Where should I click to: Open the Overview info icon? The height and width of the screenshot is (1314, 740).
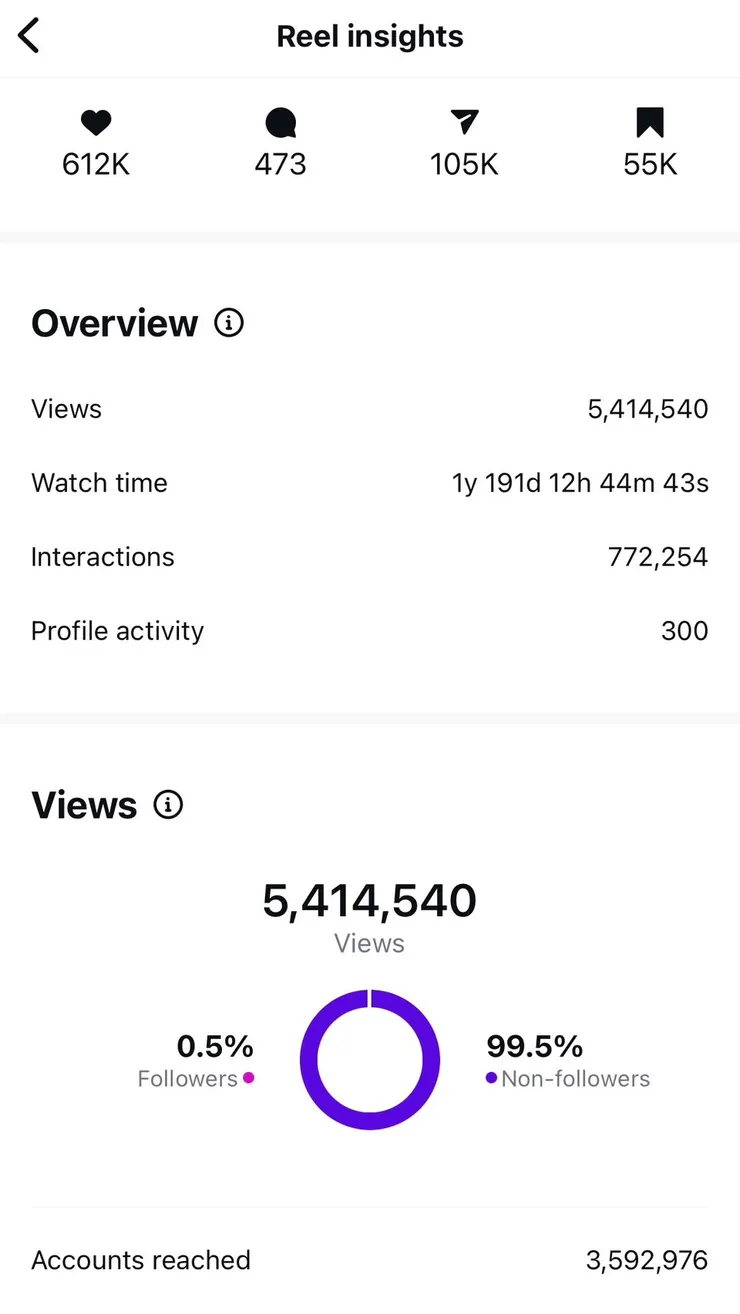point(229,324)
